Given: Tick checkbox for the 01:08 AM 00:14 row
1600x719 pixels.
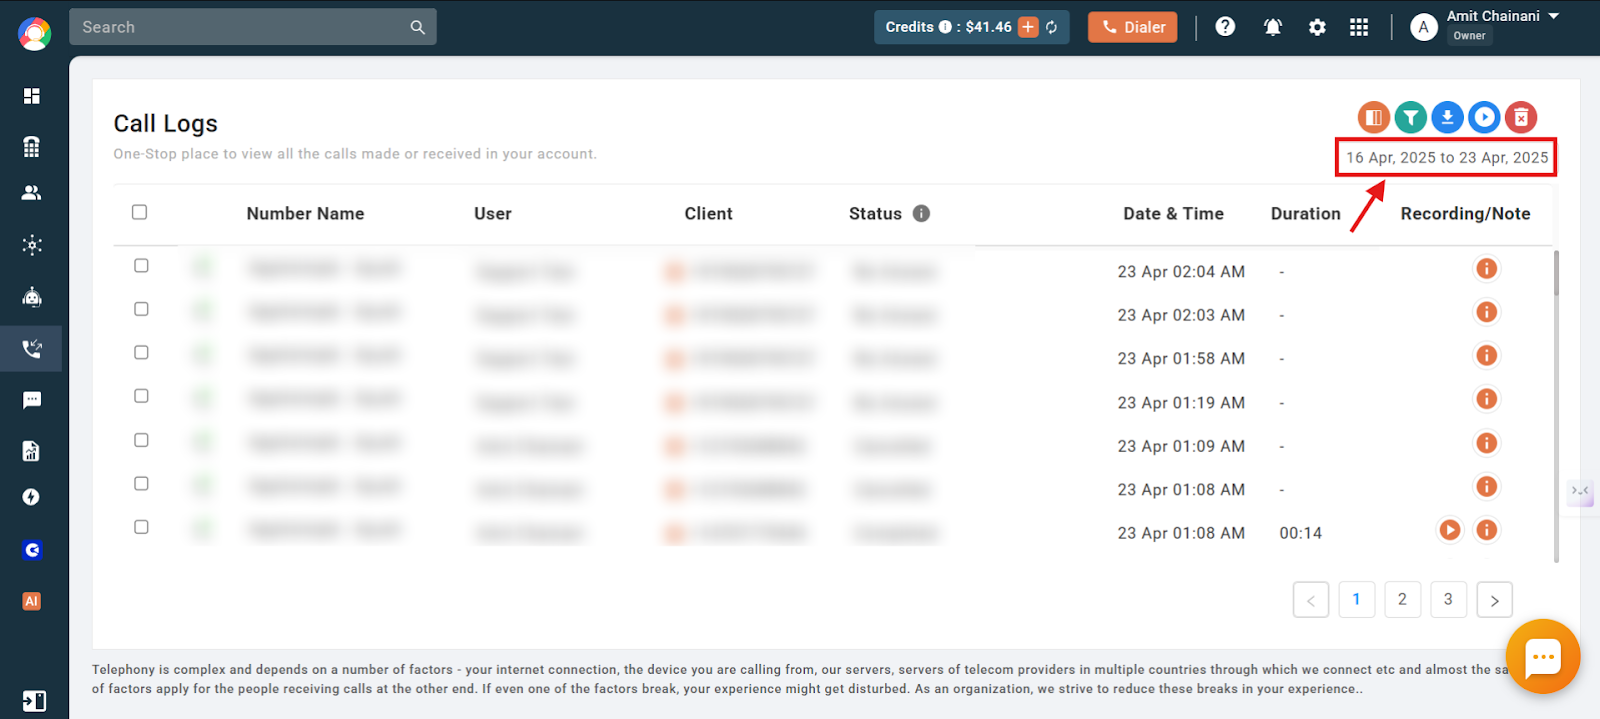Looking at the screenshot, I should (x=141, y=527).
